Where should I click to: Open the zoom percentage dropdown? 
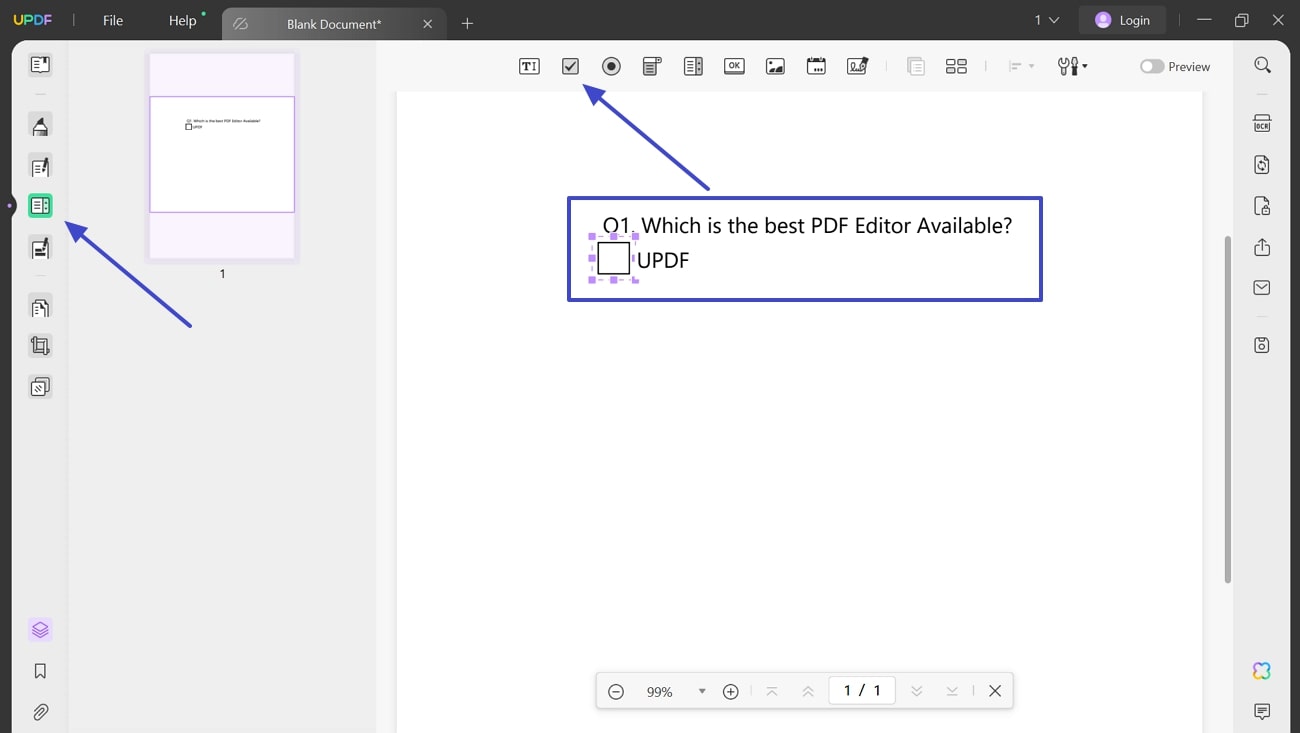coord(700,690)
